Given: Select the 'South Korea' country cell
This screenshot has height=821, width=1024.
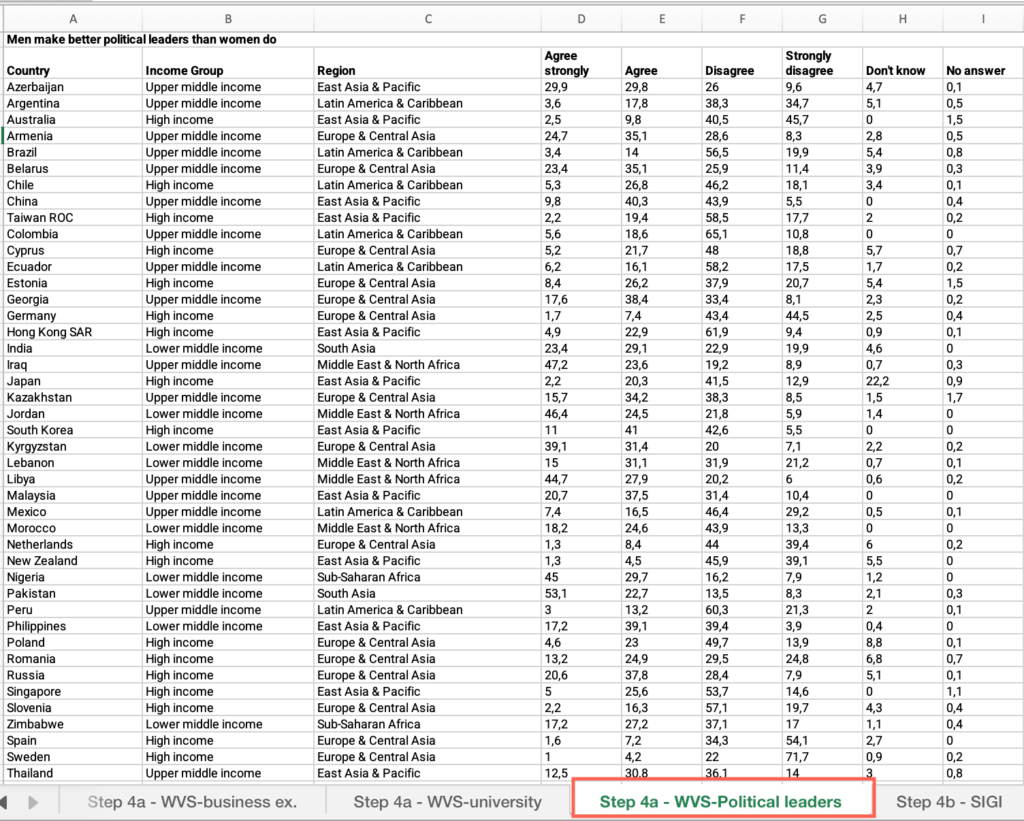Looking at the screenshot, I should (73, 430).
